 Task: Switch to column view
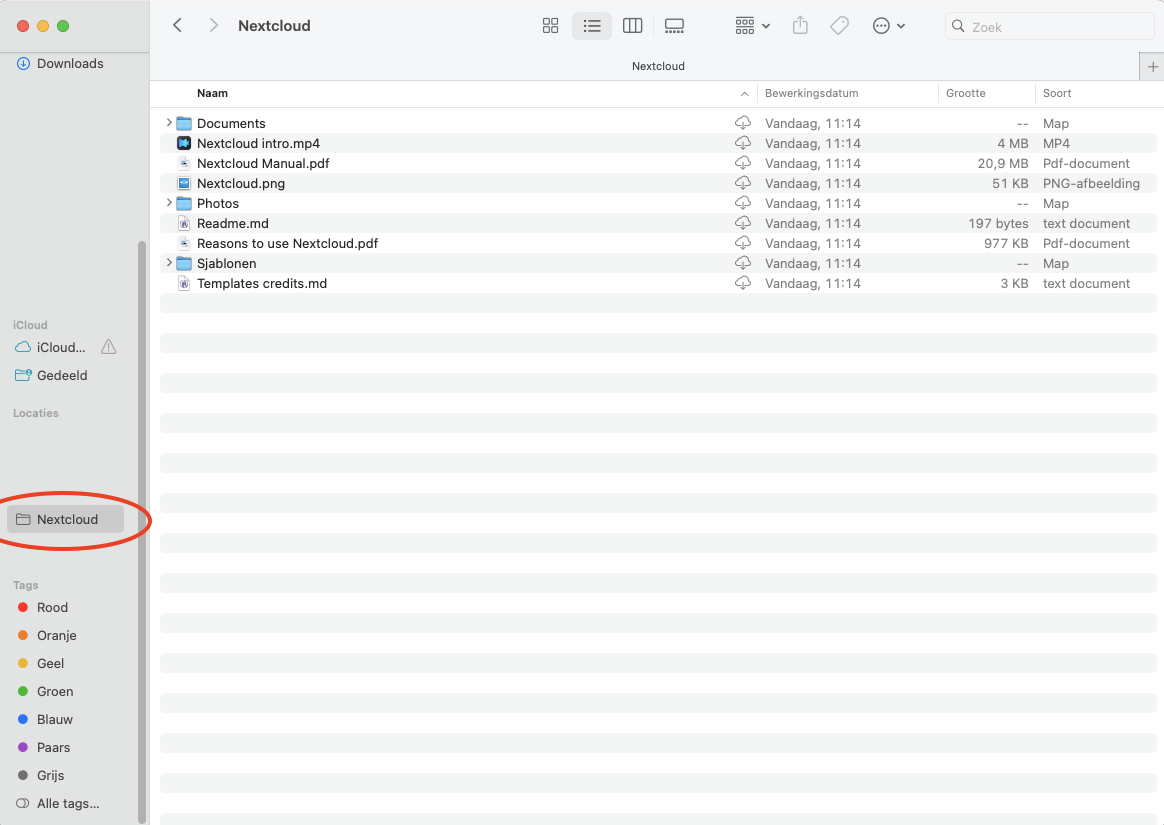(x=632, y=26)
